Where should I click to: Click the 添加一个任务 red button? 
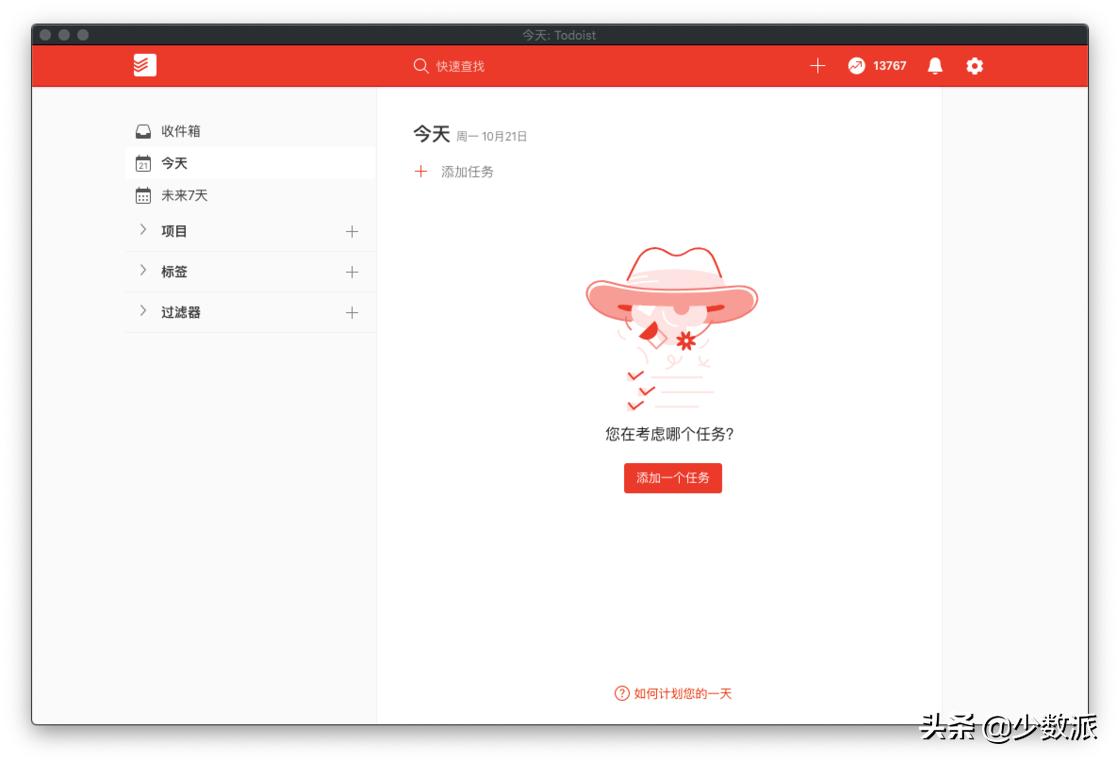coord(672,478)
